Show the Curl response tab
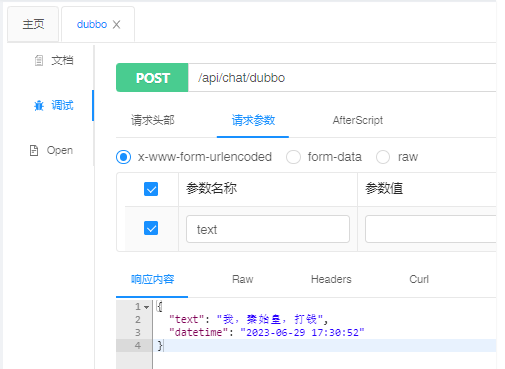 point(419,279)
